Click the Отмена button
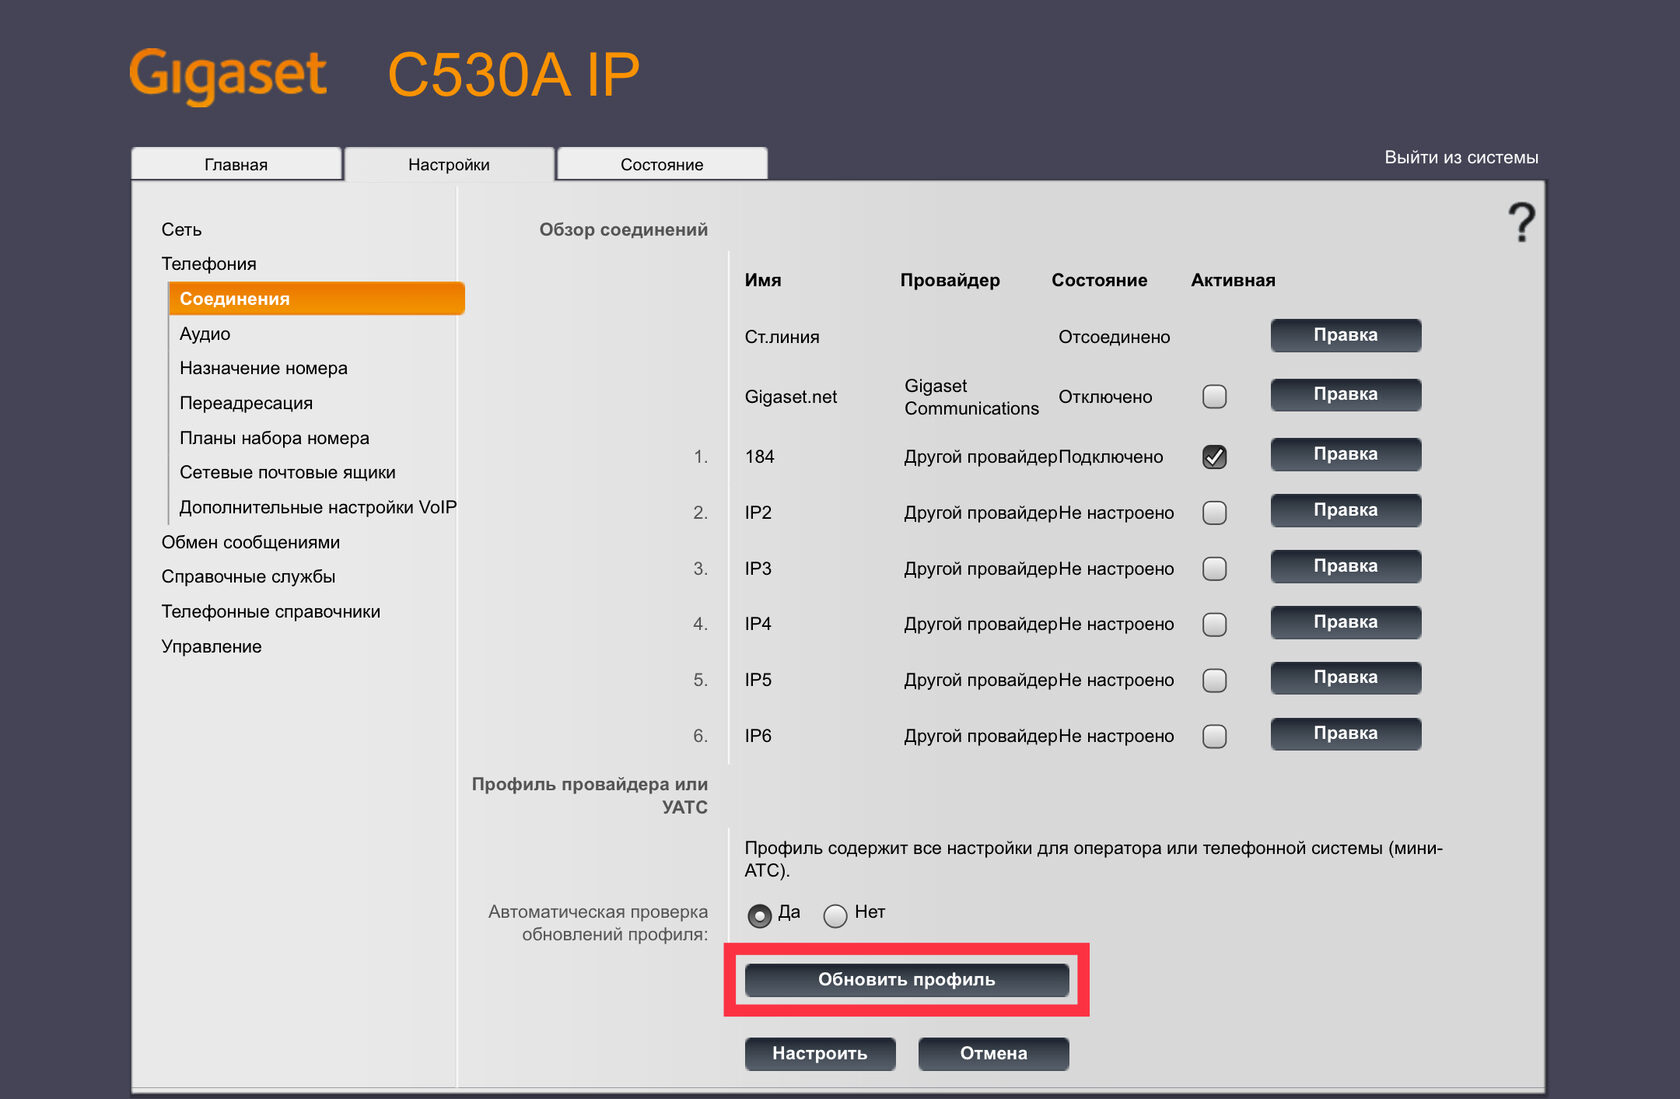This screenshot has height=1099, width=1680. (993, 1054)
